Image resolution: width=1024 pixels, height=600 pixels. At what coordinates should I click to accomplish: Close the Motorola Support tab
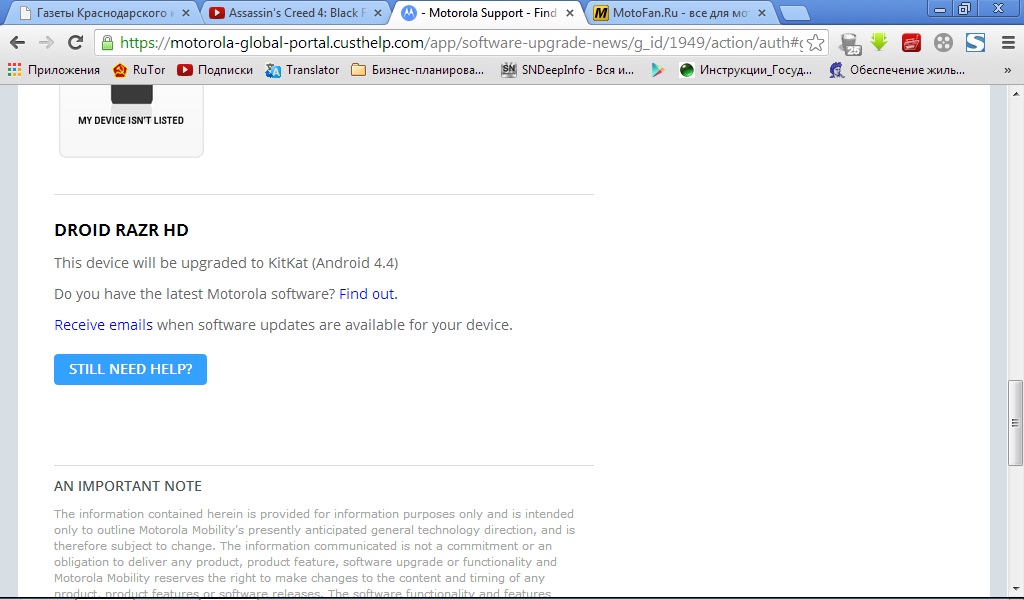pyautogui.click(x=569, y=13)
